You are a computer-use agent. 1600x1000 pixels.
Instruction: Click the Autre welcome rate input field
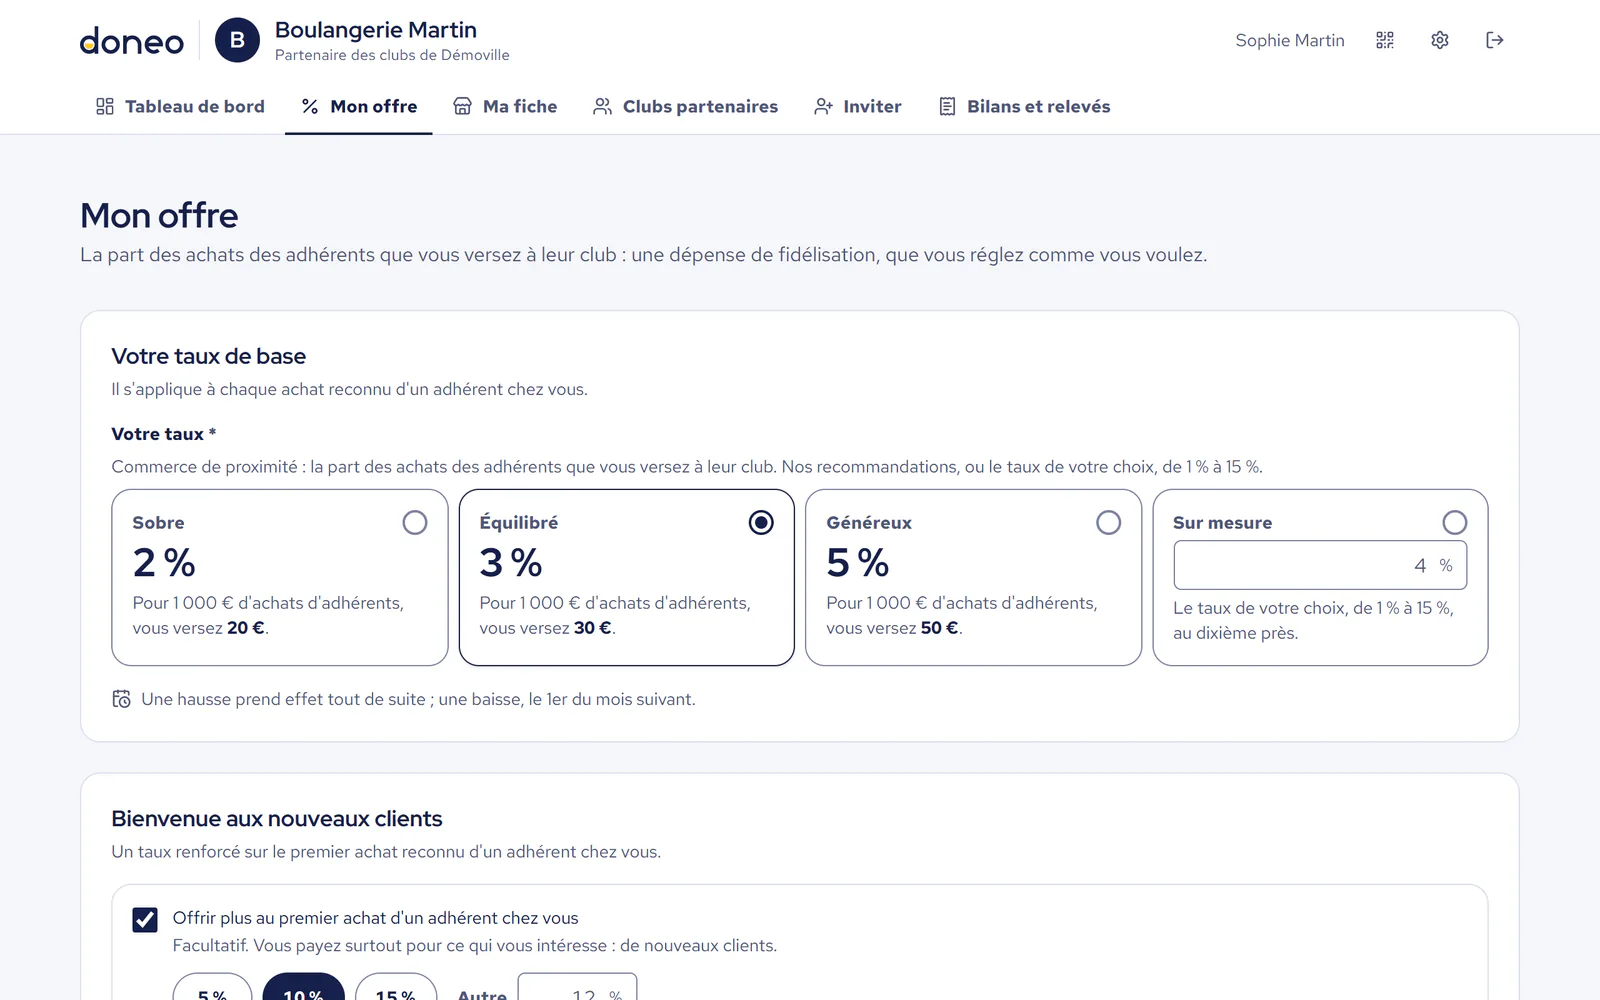coord(577,987)
